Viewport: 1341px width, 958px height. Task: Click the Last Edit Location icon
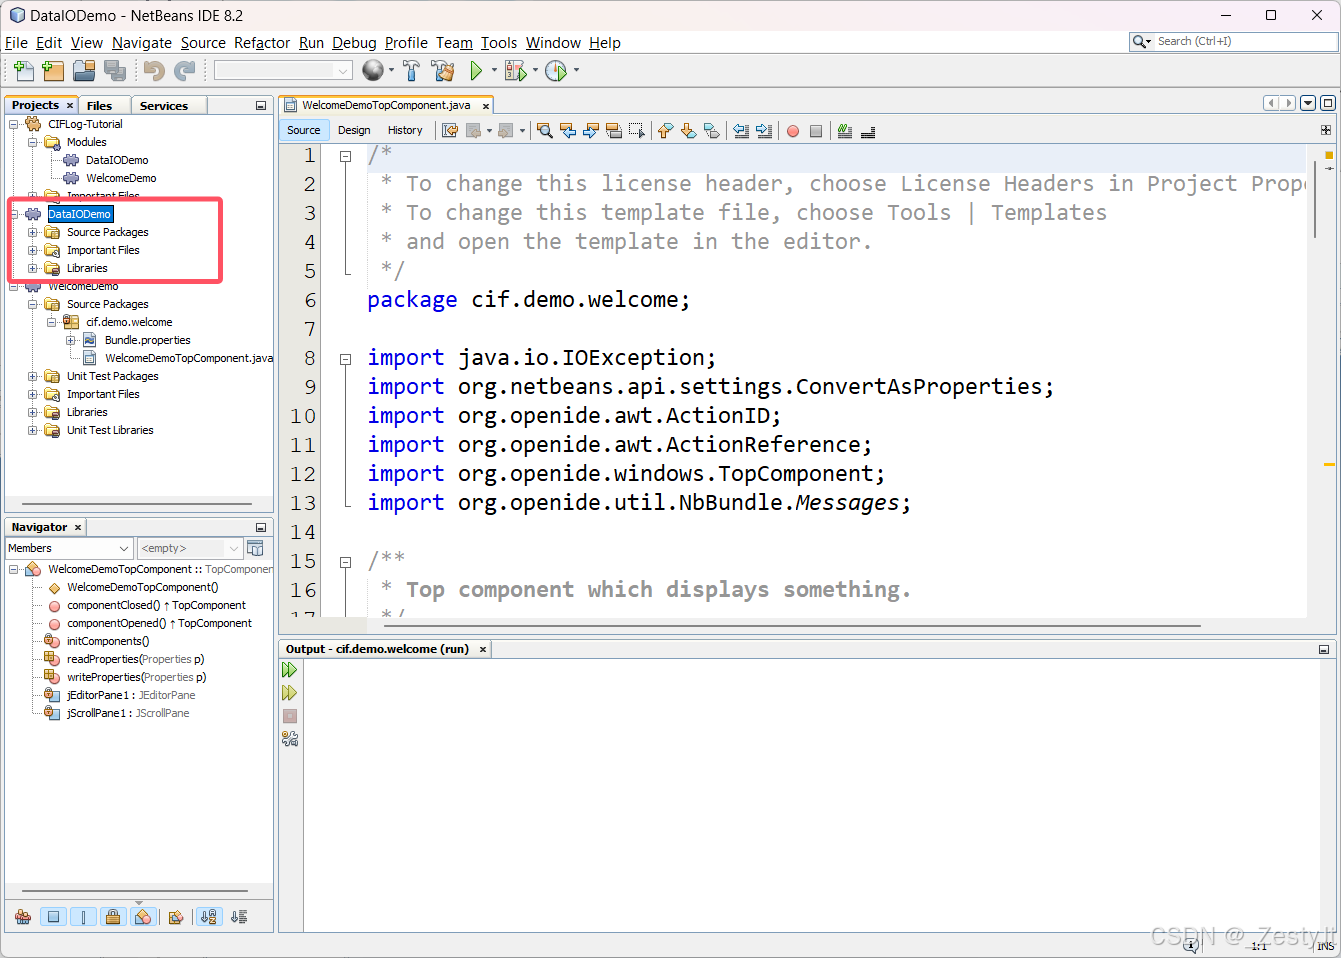(449, 131)
